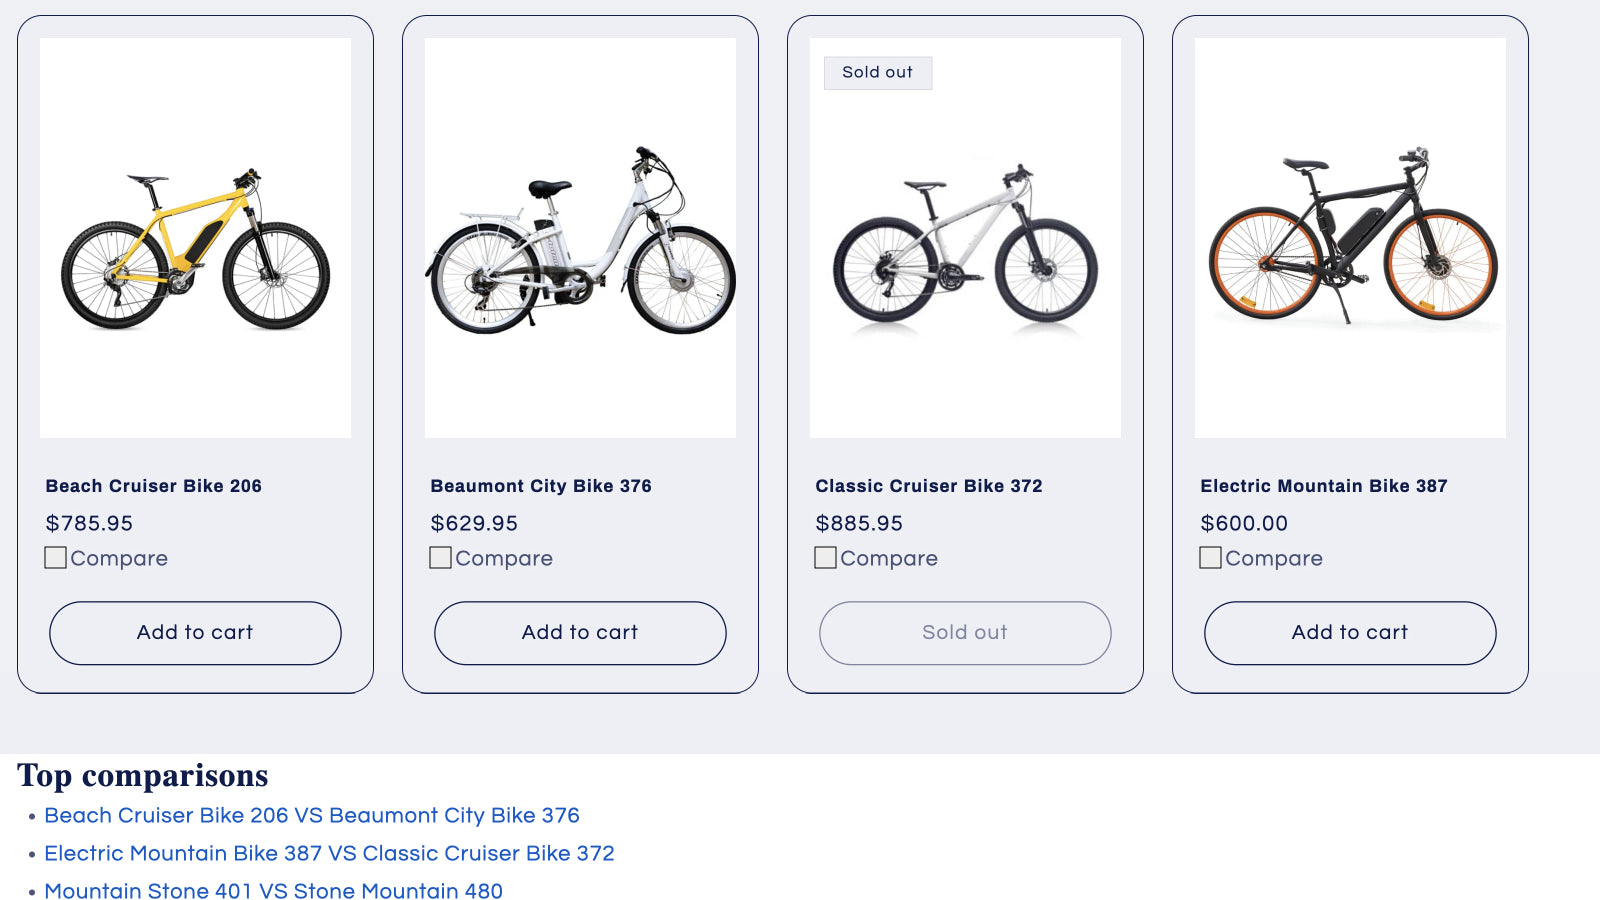Visit Electric Mountain Bike 387 title link

(1324, 486)
